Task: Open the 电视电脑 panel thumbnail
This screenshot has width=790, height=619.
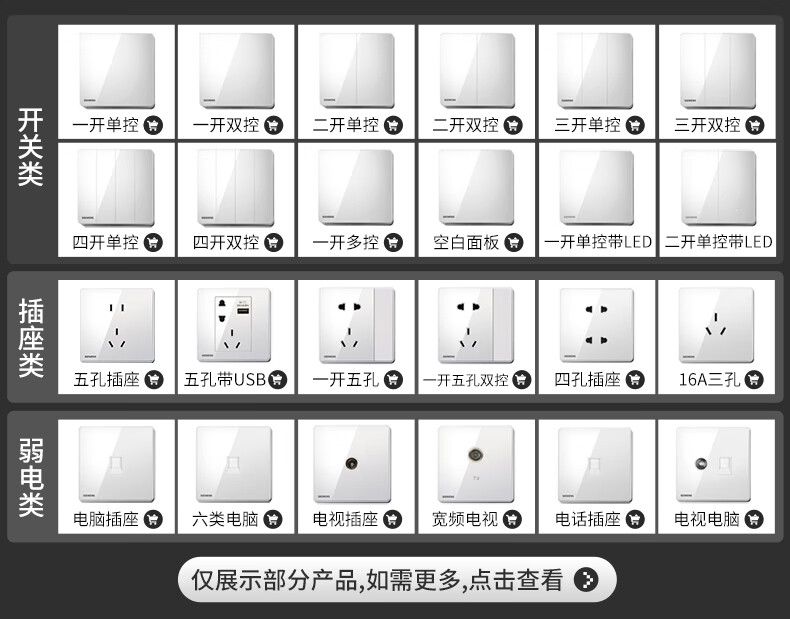Action: (x=713, y=464)
